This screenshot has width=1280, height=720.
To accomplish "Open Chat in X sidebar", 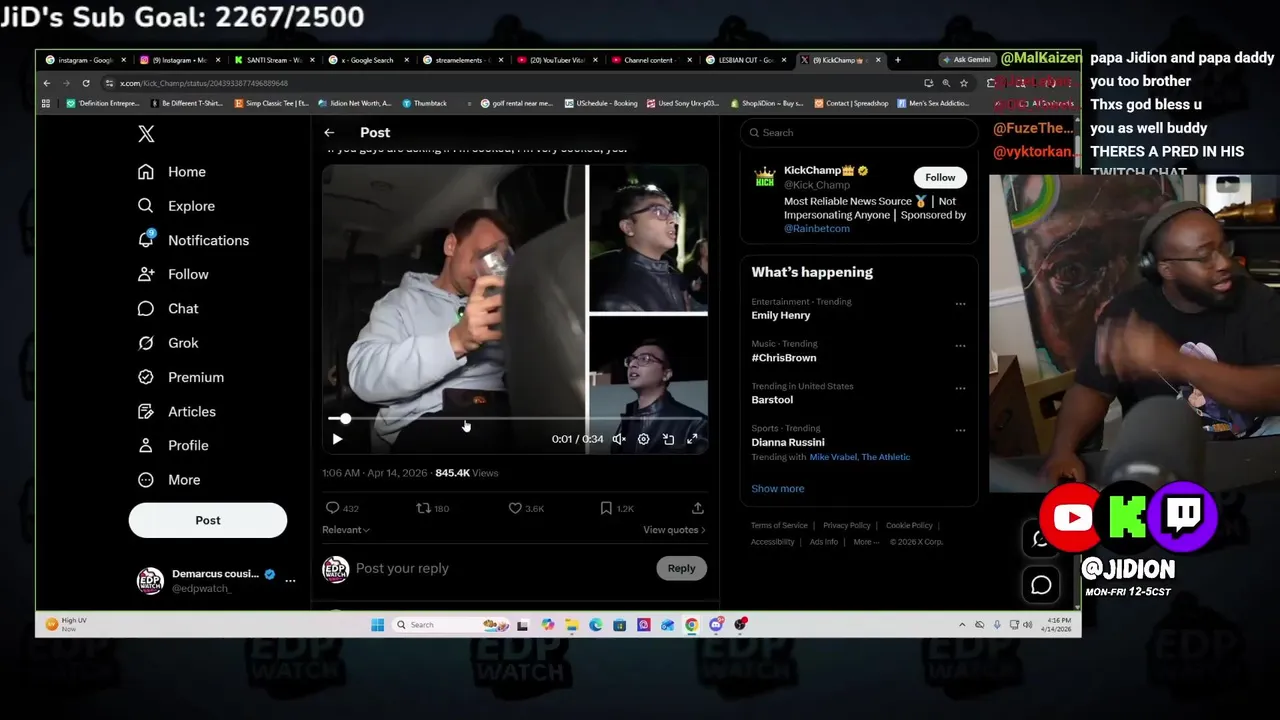I will (168, 308).
